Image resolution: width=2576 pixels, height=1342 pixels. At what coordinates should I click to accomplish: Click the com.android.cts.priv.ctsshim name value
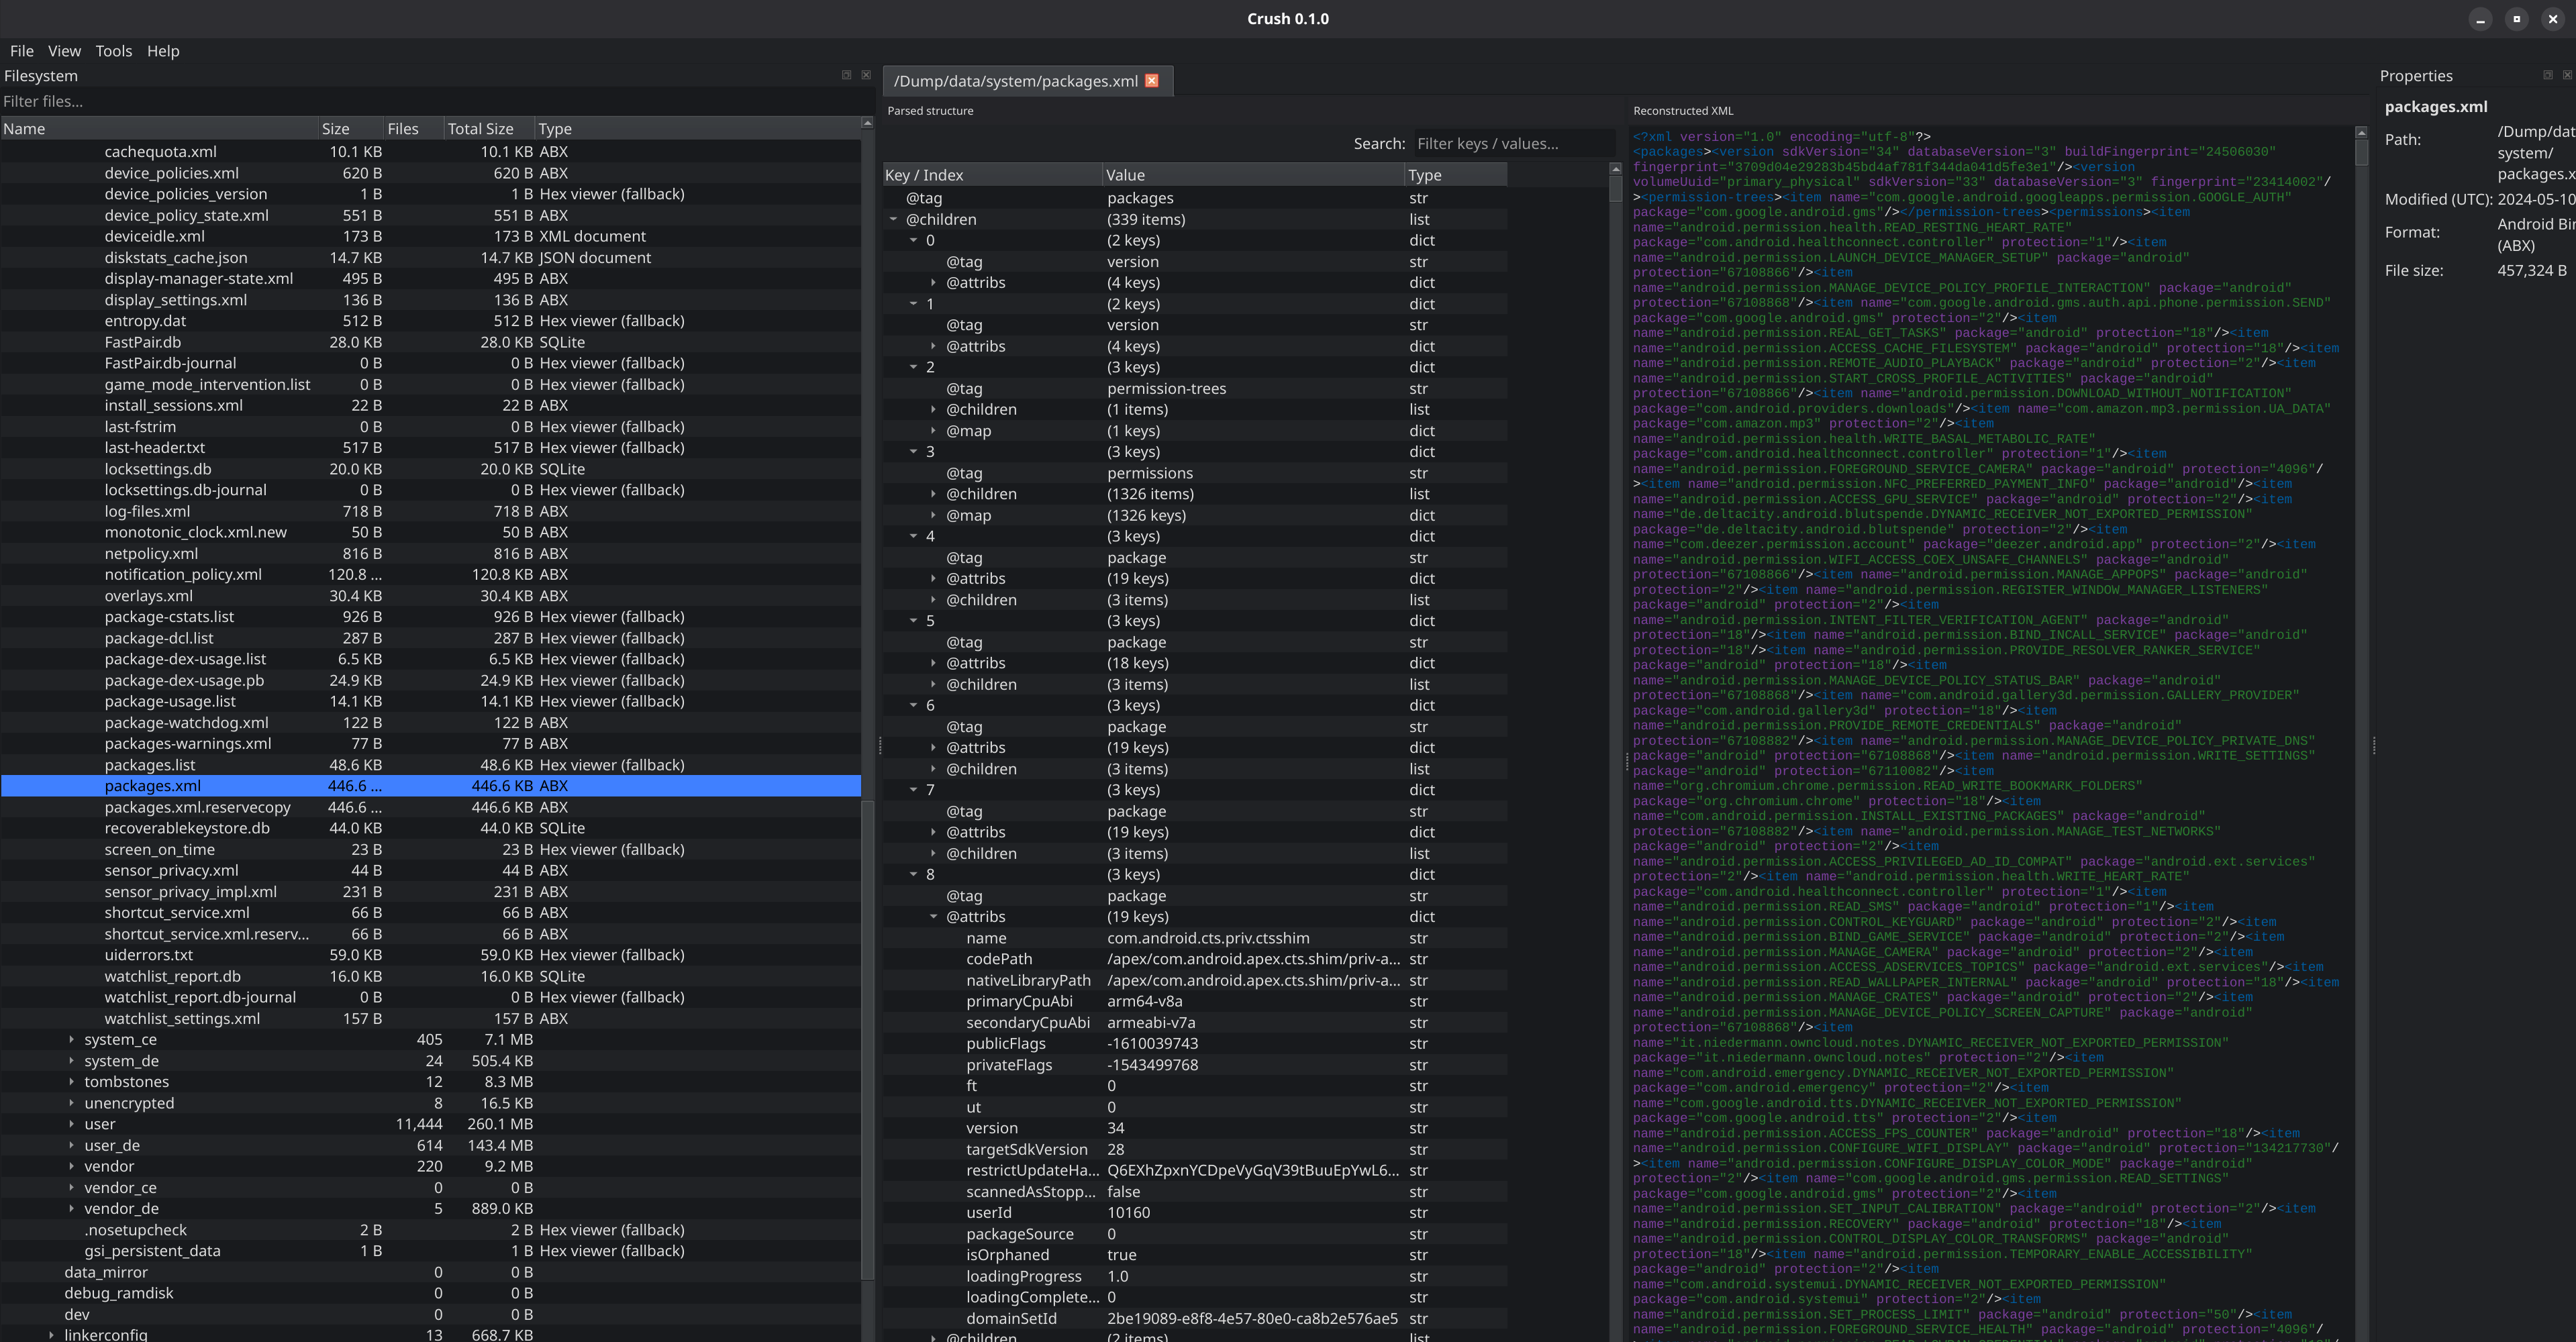[1208, 938]
